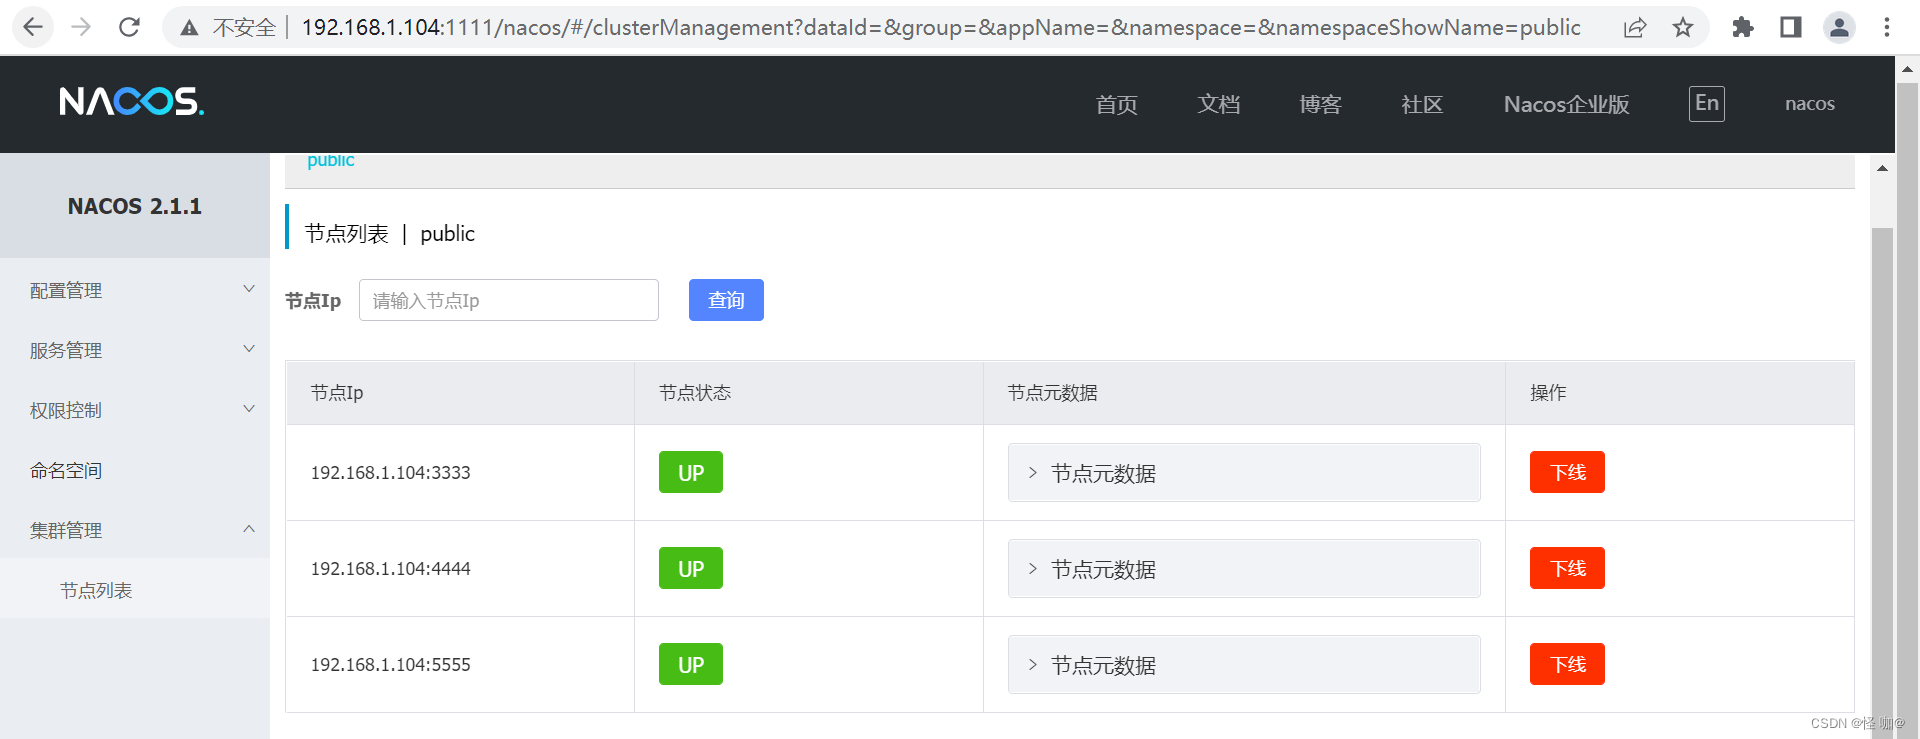1920x739 pixels.
Task: Toggle the browser side panel icon
Action: pos(1790,27)
